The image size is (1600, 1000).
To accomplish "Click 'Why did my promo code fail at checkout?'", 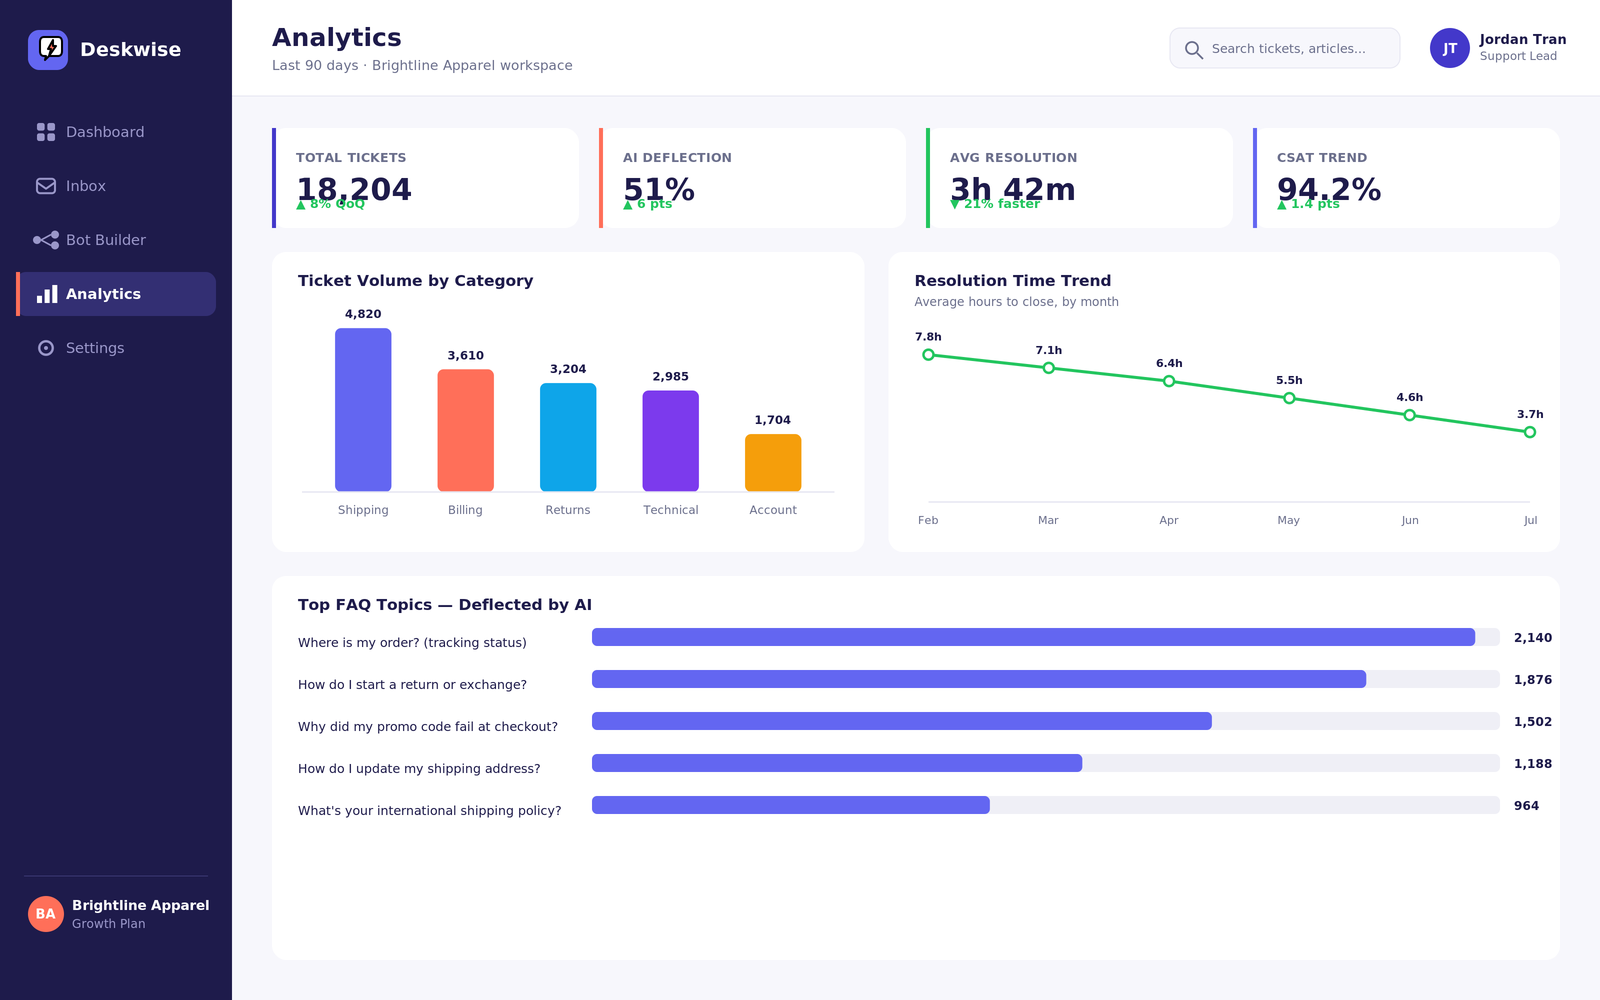I will click(428, 727).
